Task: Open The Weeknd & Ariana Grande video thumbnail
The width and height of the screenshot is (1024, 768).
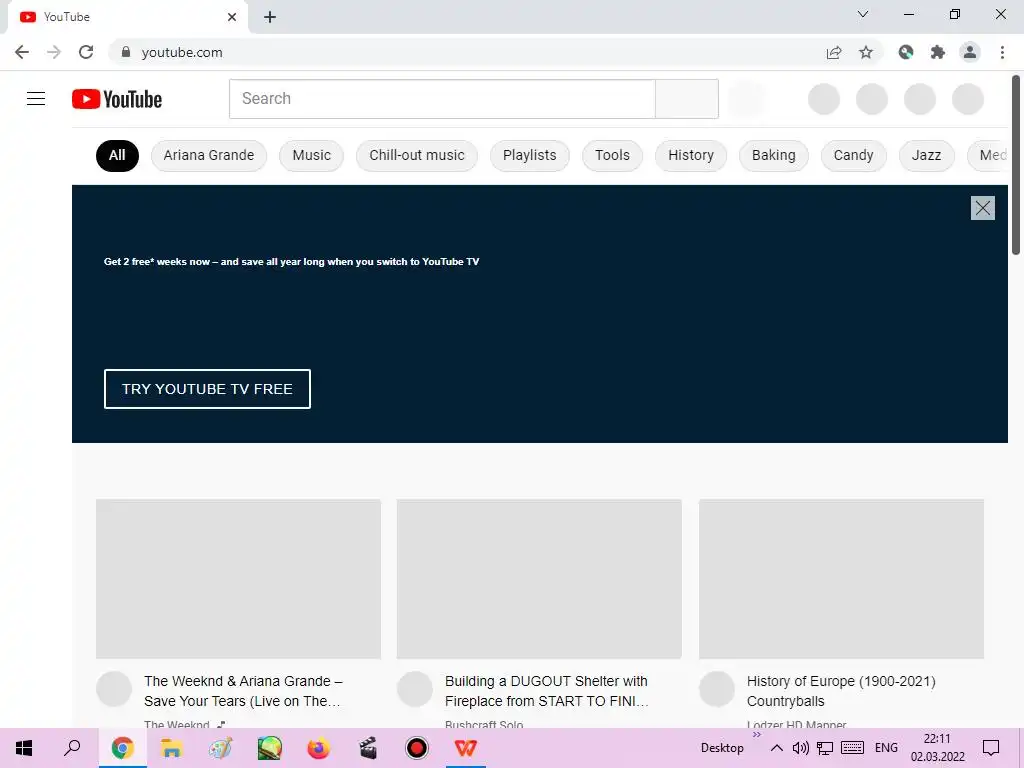Action: 238,579
